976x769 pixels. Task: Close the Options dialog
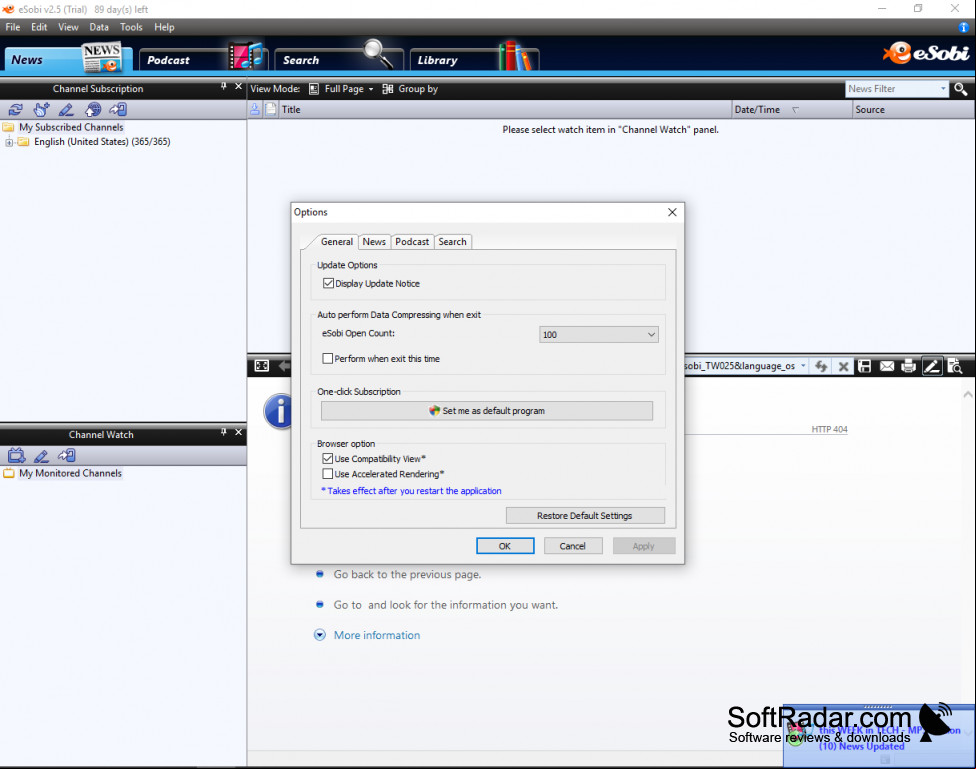(x=672, y=212)
